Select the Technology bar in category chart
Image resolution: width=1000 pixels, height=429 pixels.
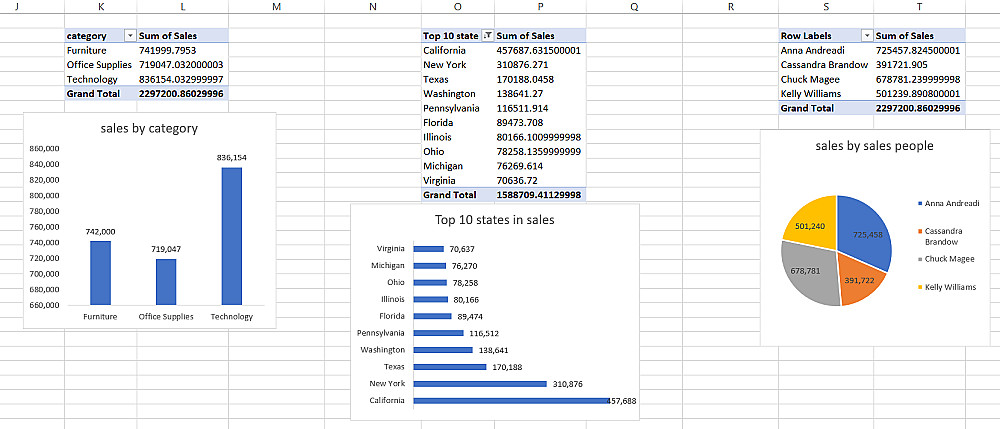click(231, 236)
